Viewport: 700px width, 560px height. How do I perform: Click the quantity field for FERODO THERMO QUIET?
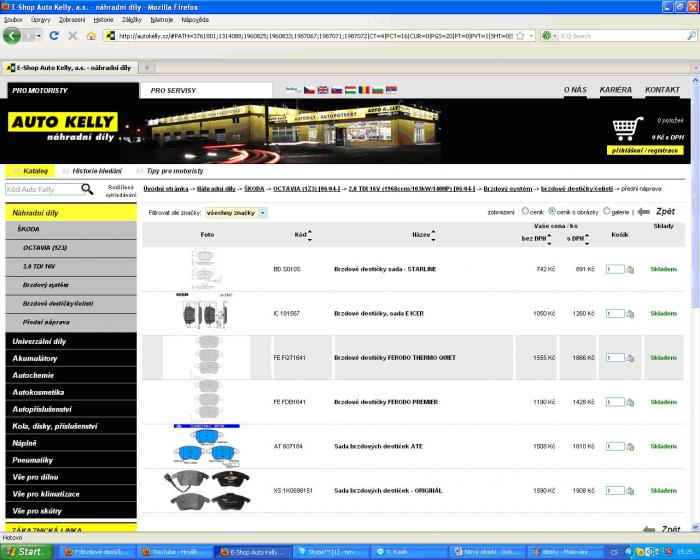(615, 358)
